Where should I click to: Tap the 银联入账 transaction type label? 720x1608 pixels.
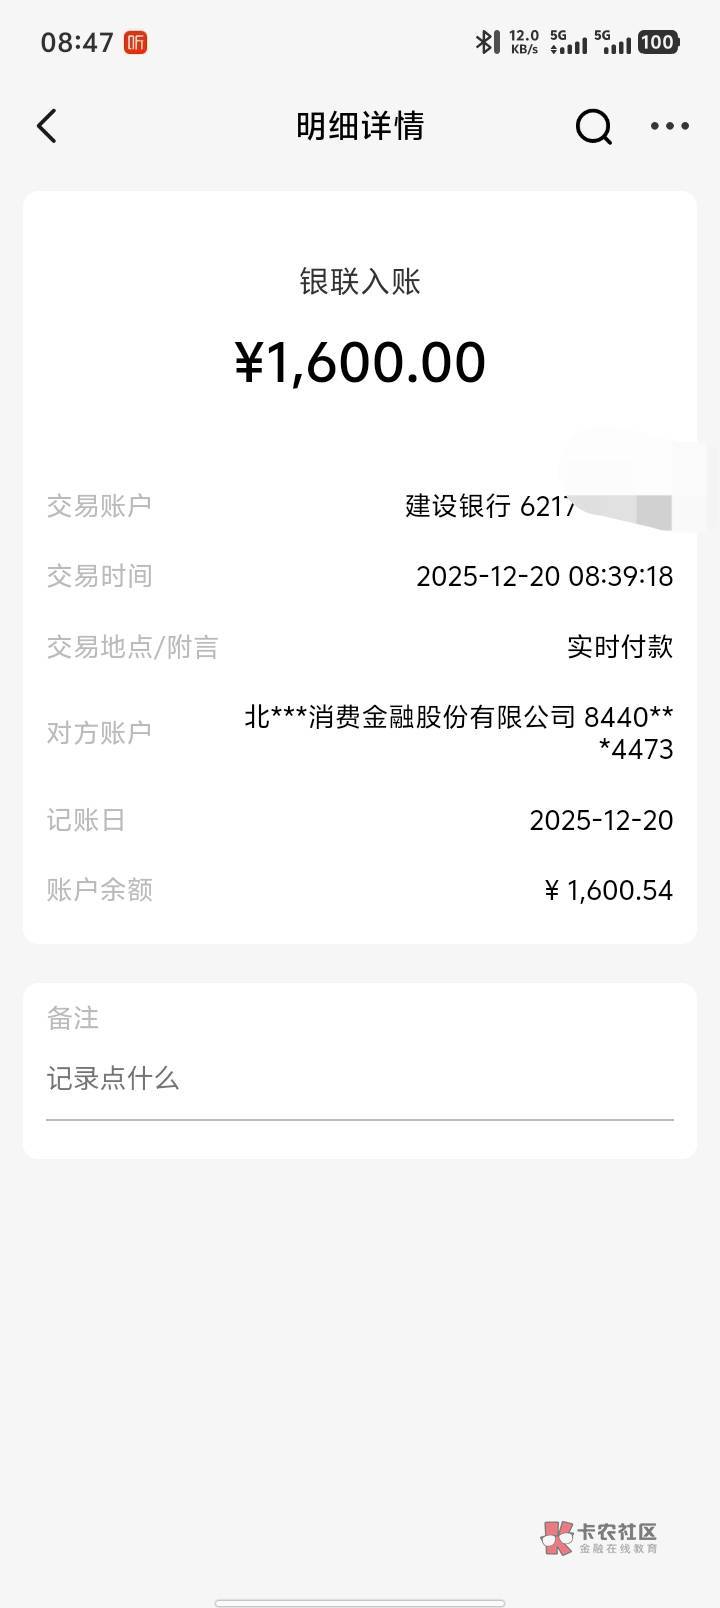(360, 282)
